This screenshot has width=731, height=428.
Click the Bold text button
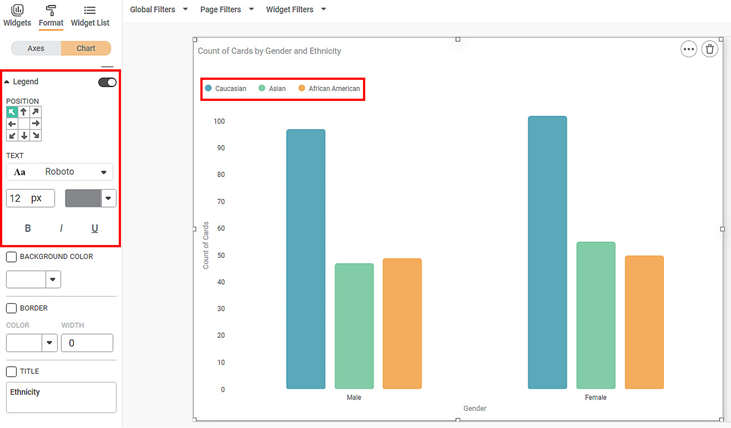(x=28, y=228)
